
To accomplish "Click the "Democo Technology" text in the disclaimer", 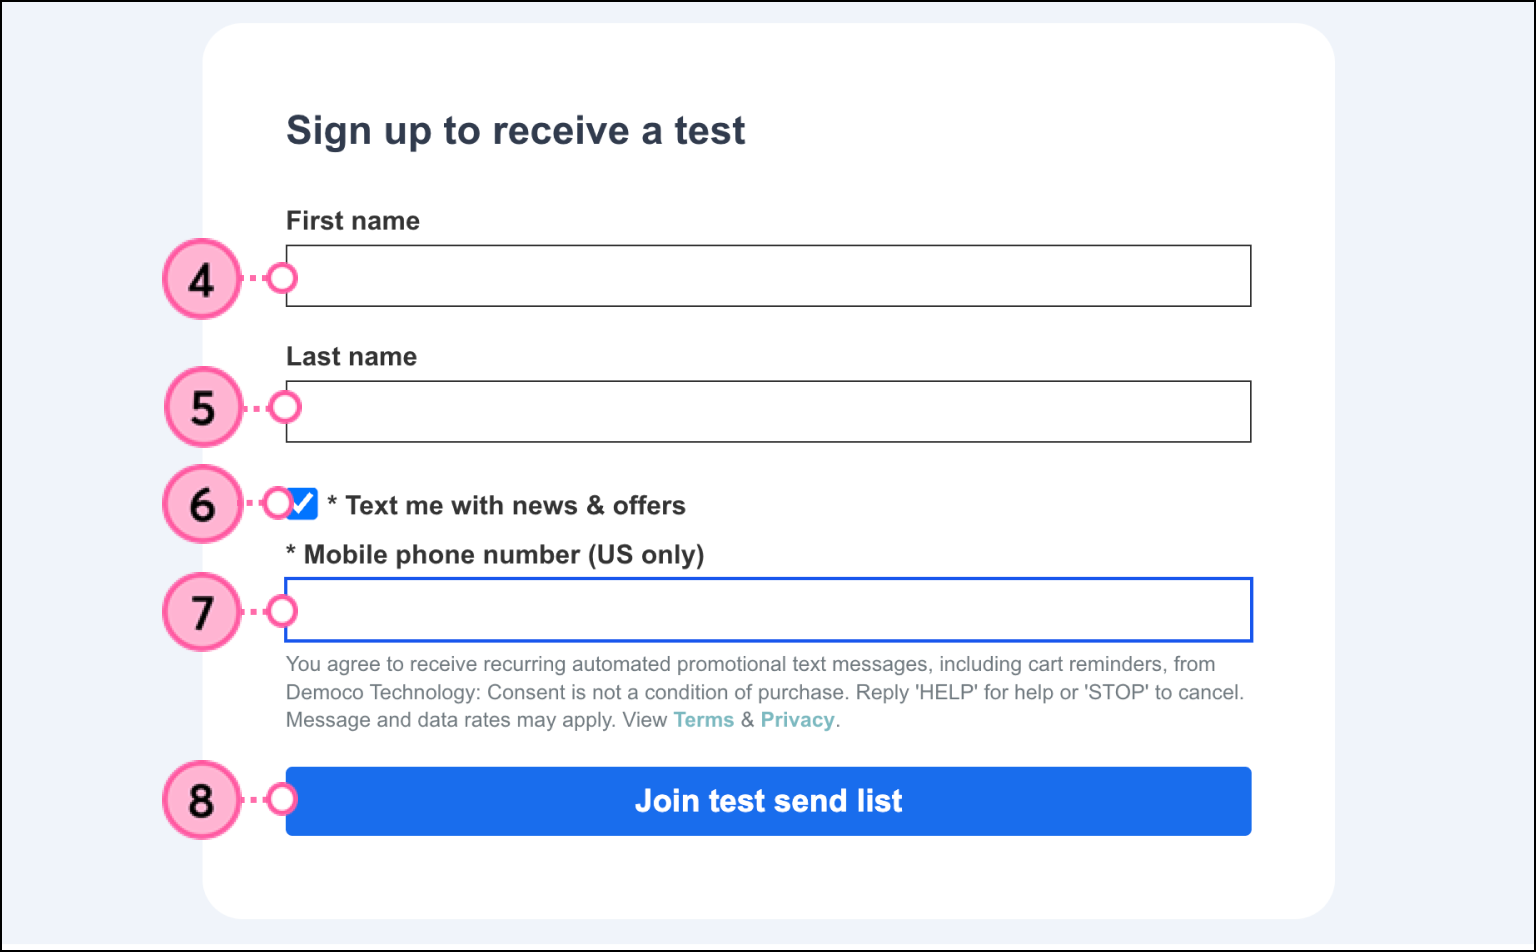I will 383,692.
